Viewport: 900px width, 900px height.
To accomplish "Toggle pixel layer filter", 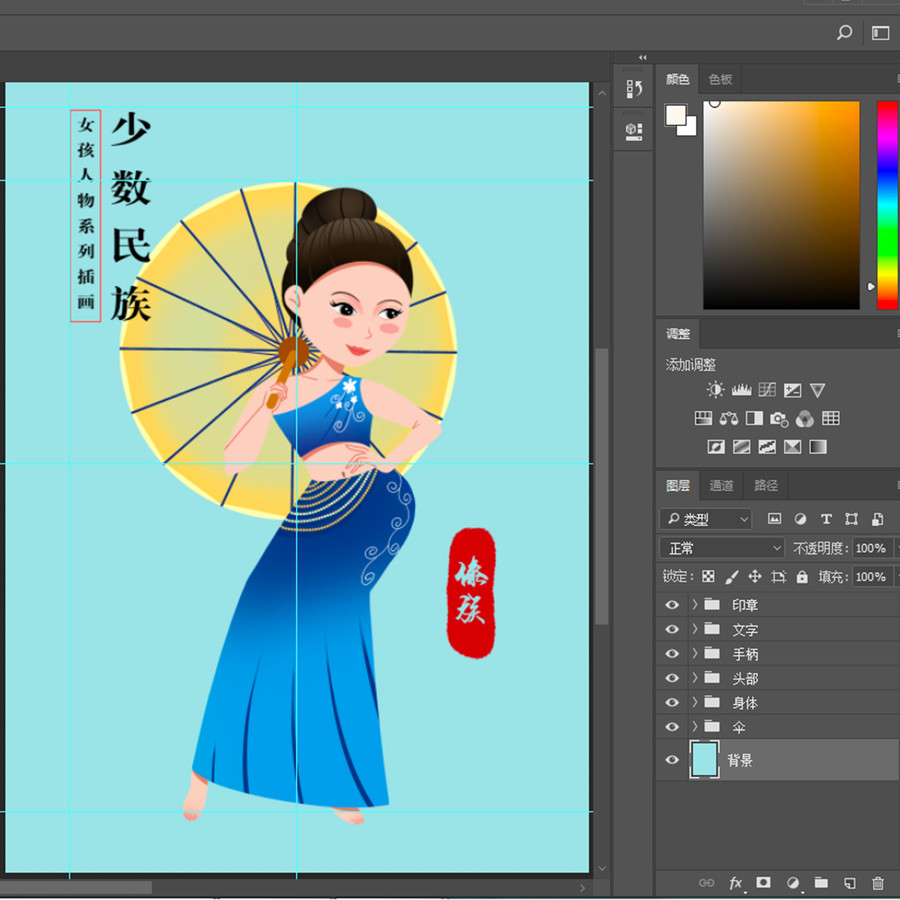I will pyautogui.click(x=774, y=519).
